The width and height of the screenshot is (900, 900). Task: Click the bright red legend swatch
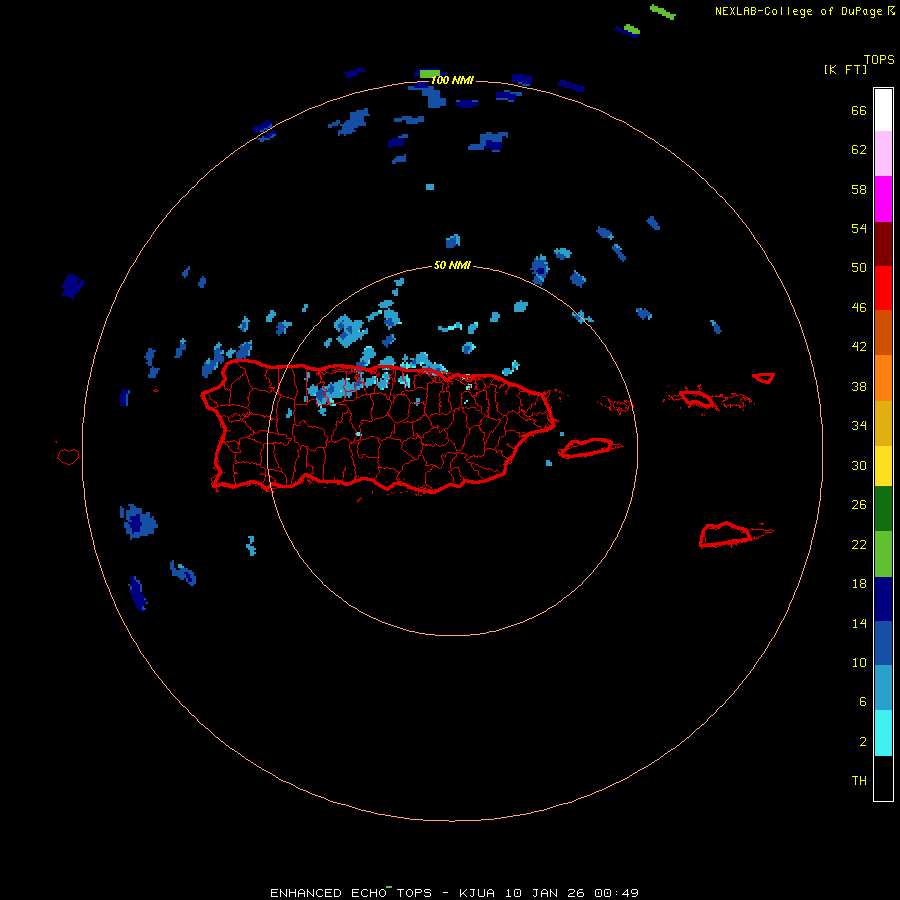(x=883, y=288)
